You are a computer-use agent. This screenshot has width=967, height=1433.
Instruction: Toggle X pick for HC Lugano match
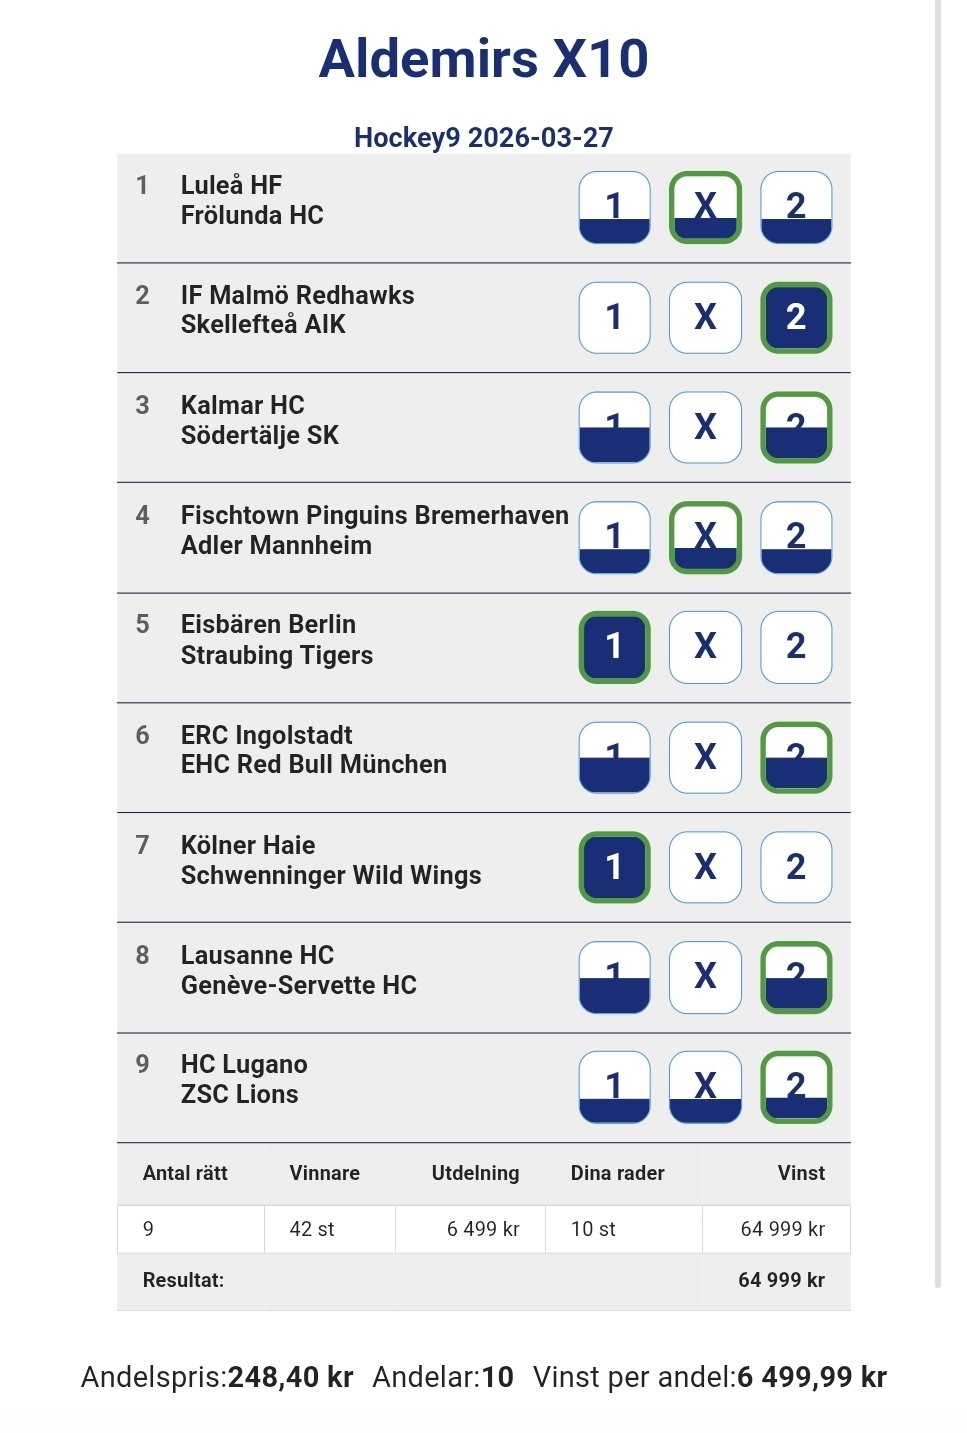tap(705, 1087)
